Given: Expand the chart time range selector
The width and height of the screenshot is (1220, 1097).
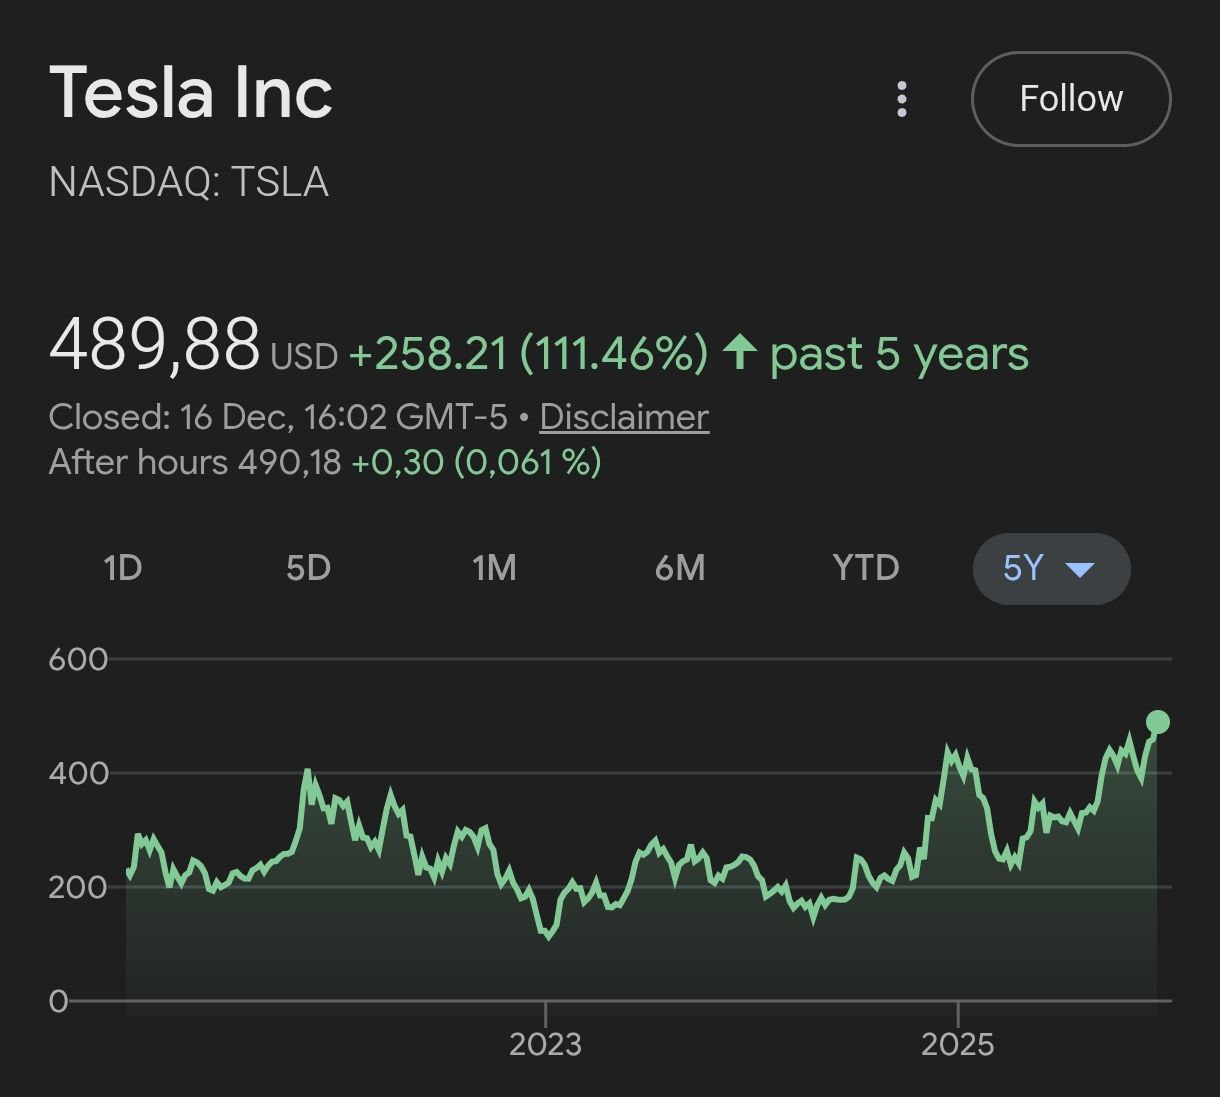Looking at the screenshot, I should click(x=1050, y=568).
